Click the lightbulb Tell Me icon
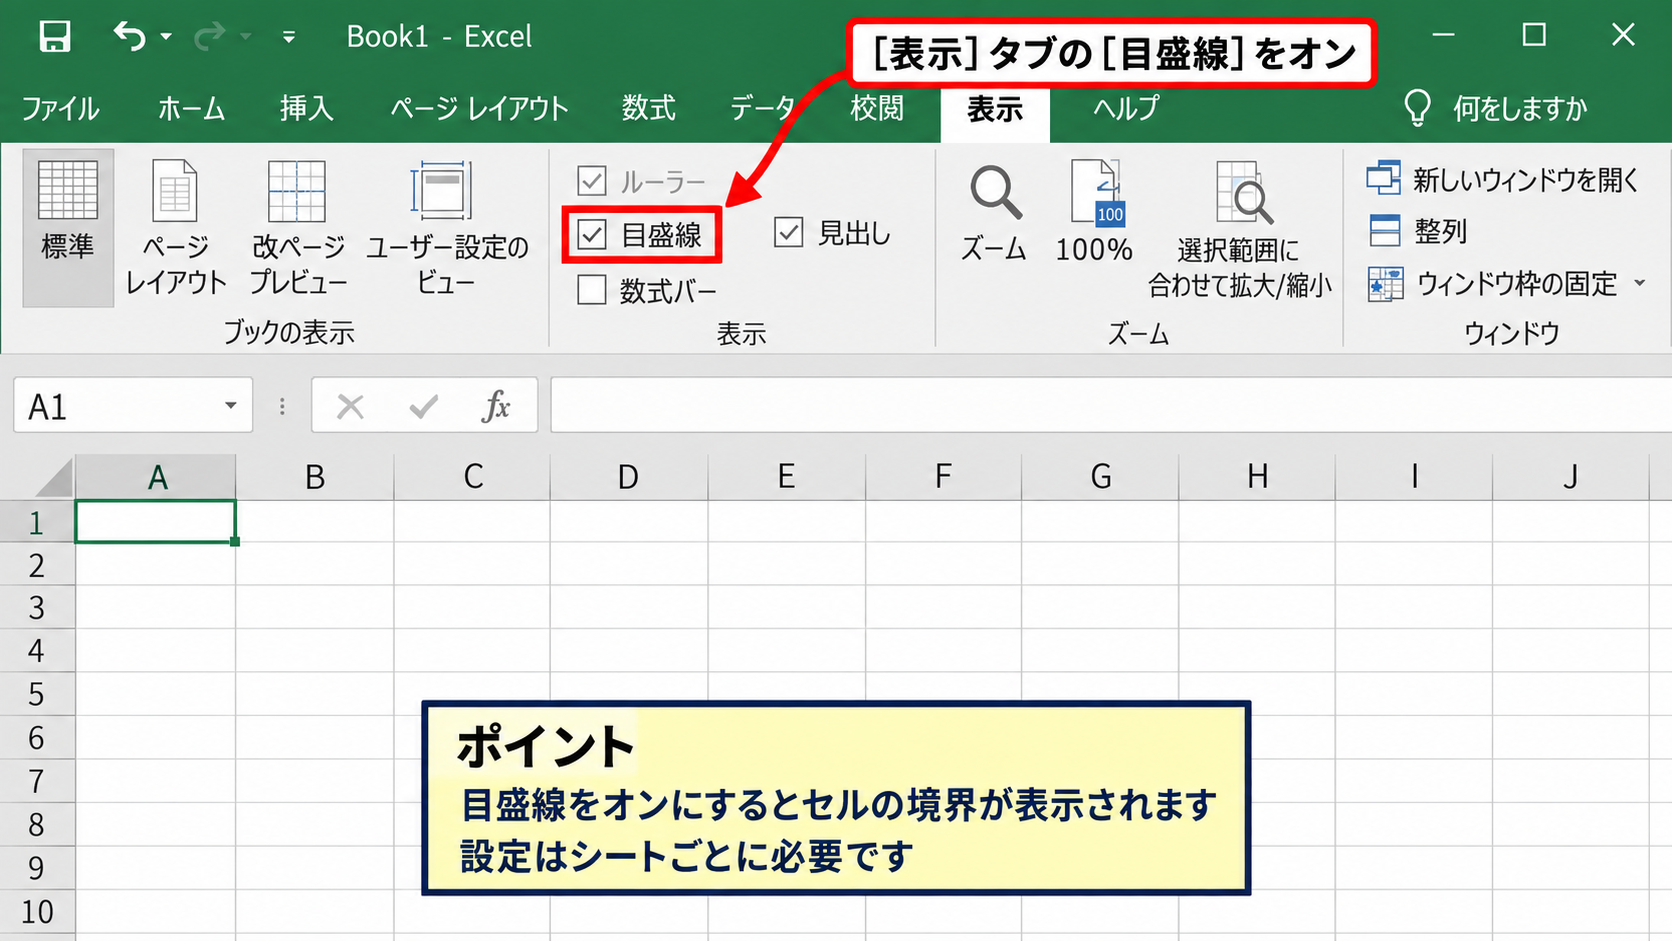1672x941 pixels. (1417, 108)
